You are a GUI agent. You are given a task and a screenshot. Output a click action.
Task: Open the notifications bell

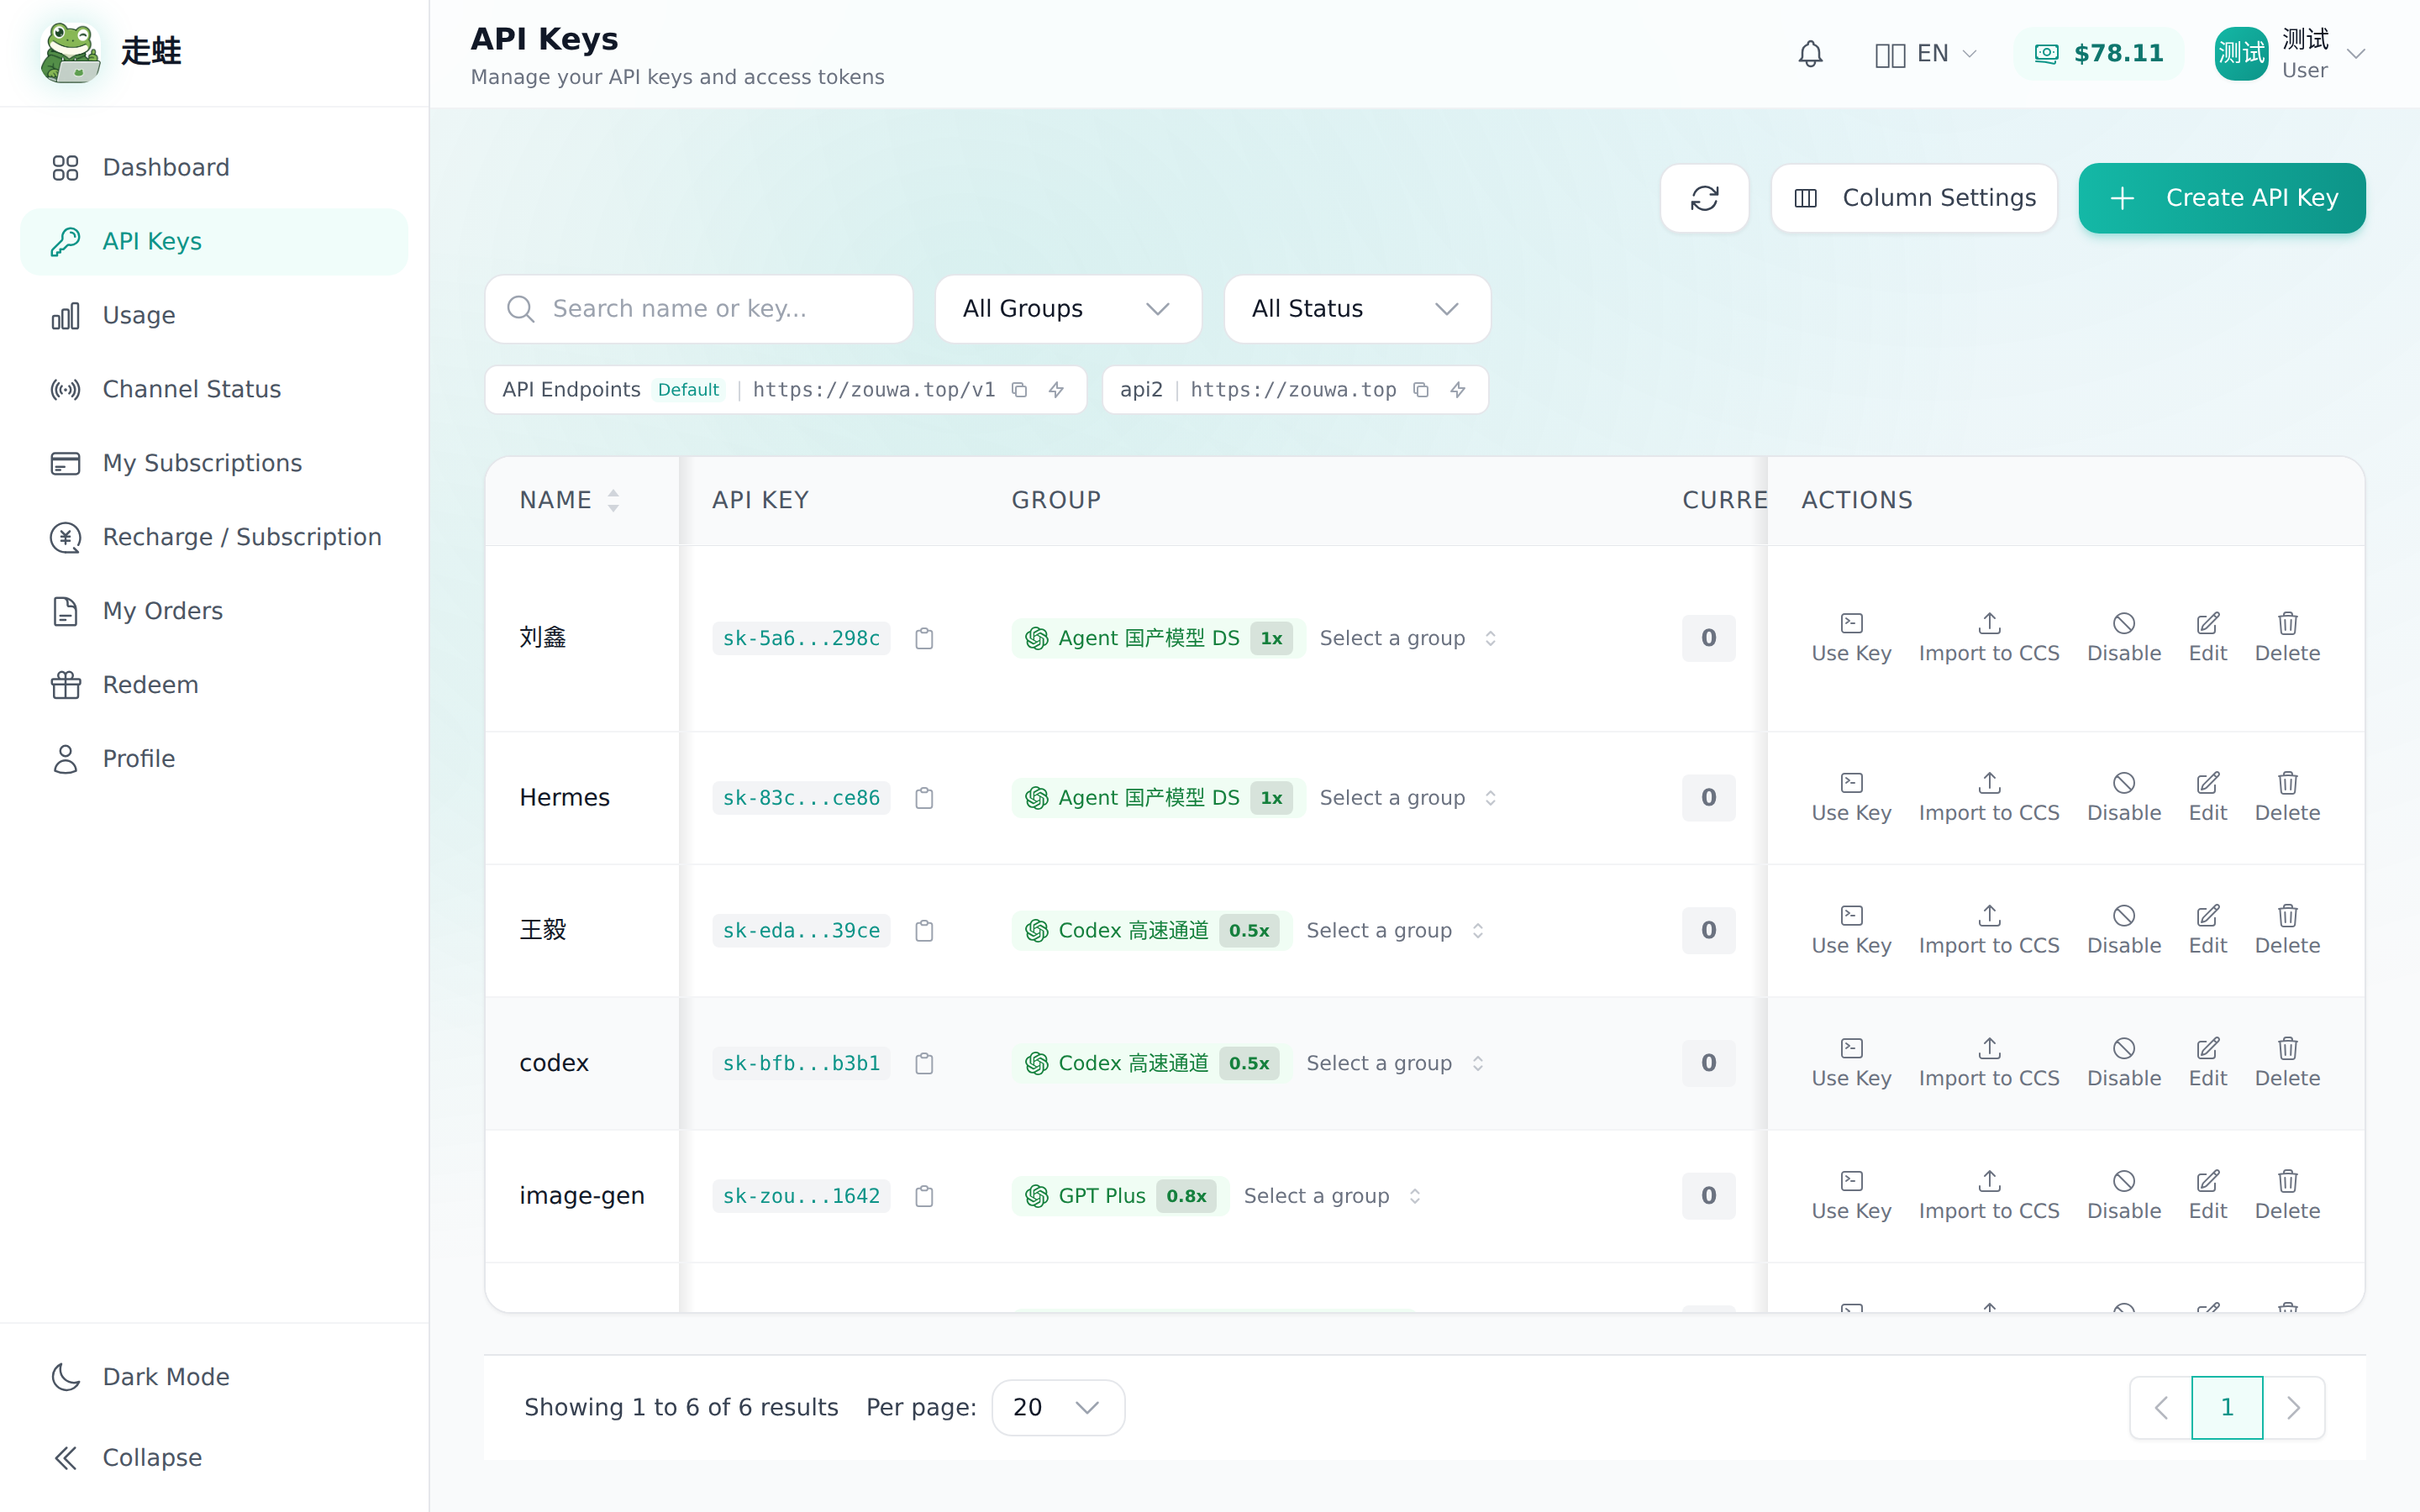[1810, 53]
